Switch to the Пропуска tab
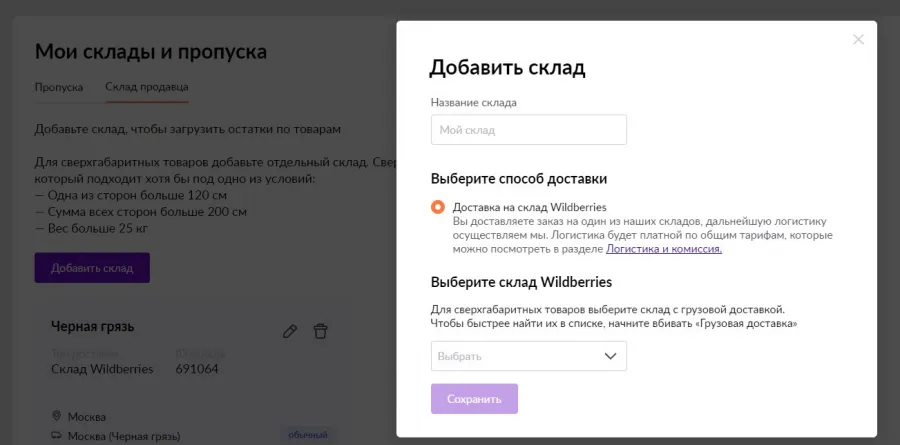Image resolution: width=900 pixels, height=445 pixels. tap(59, 87)
